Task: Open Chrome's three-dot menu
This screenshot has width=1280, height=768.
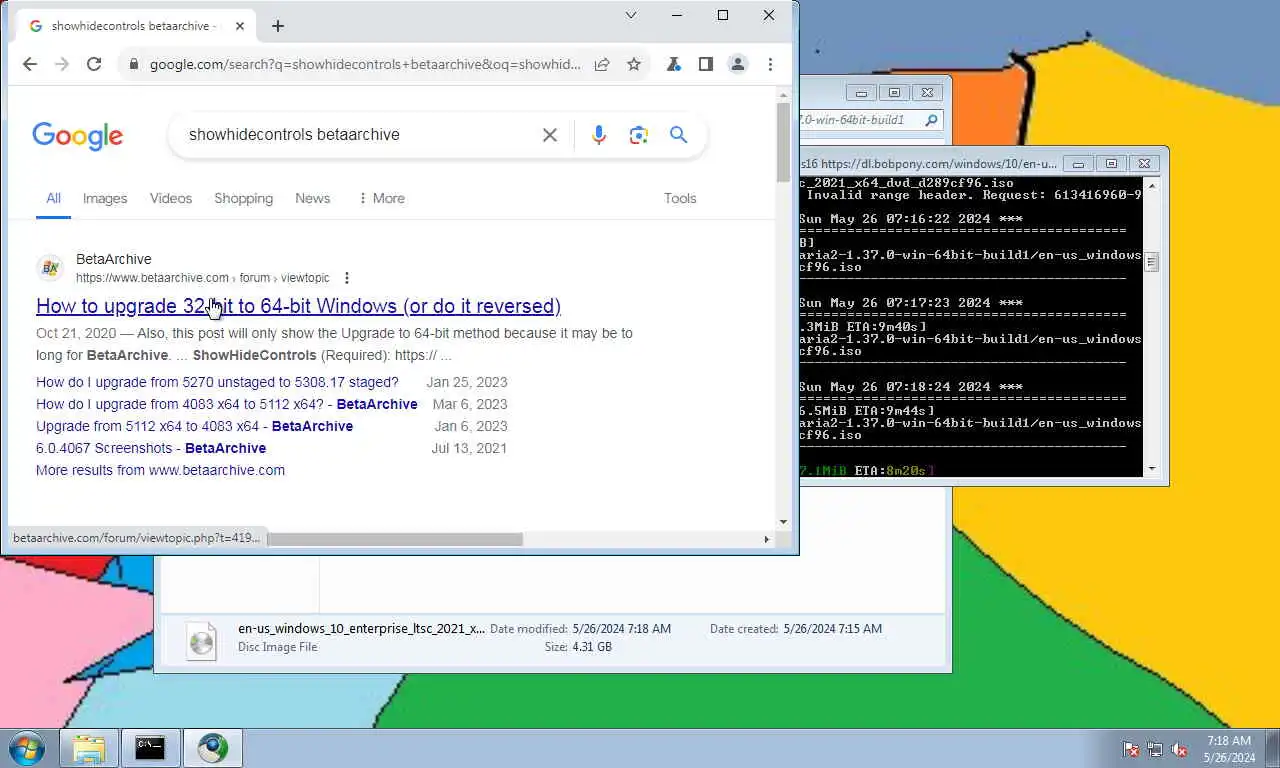Action: click(770, 64)
